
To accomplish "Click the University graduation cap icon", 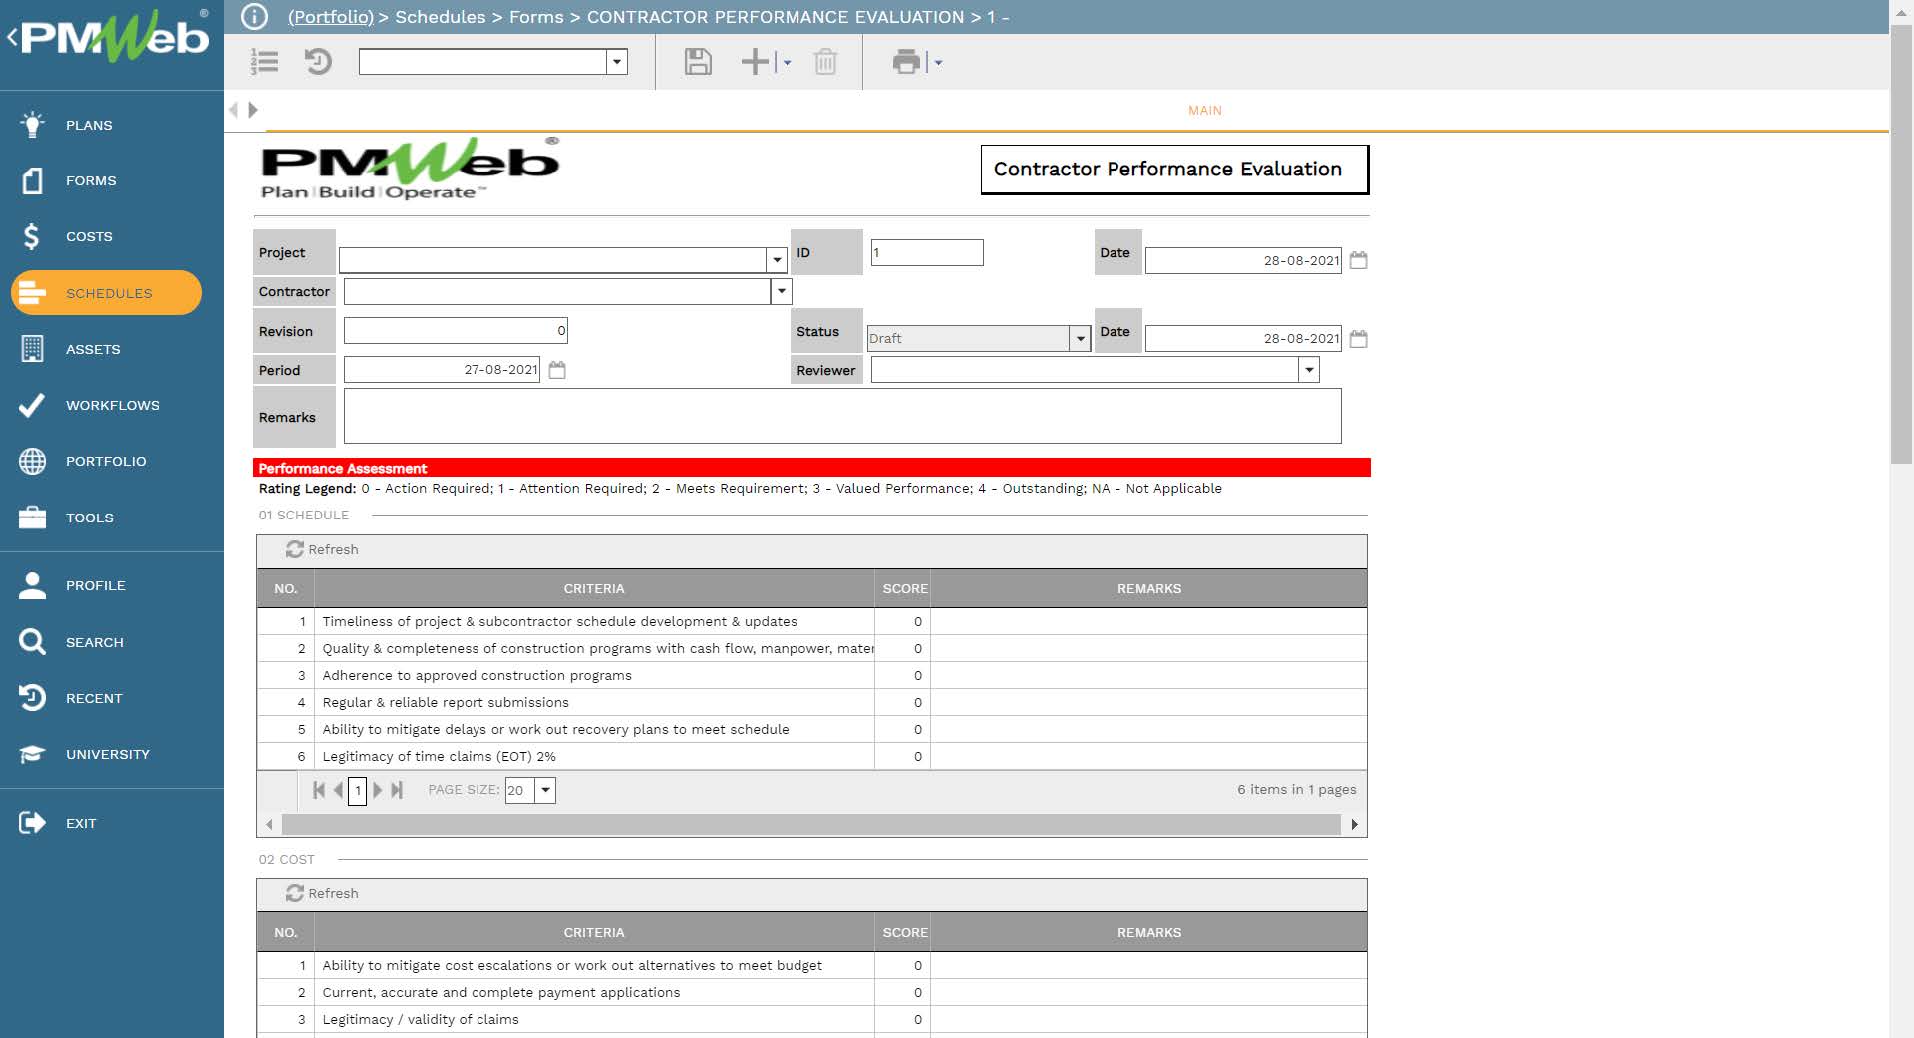I will pos(32,754).
